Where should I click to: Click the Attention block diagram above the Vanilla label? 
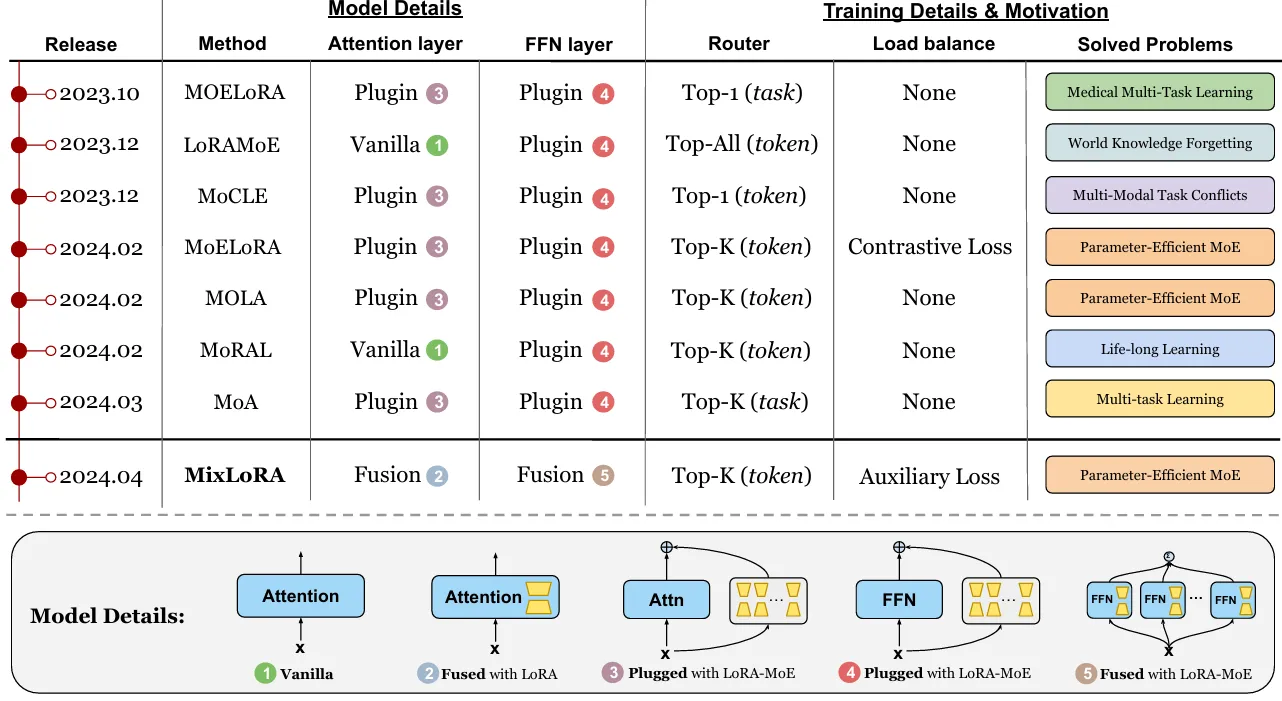pyautogui.click(x=301, y=596)
